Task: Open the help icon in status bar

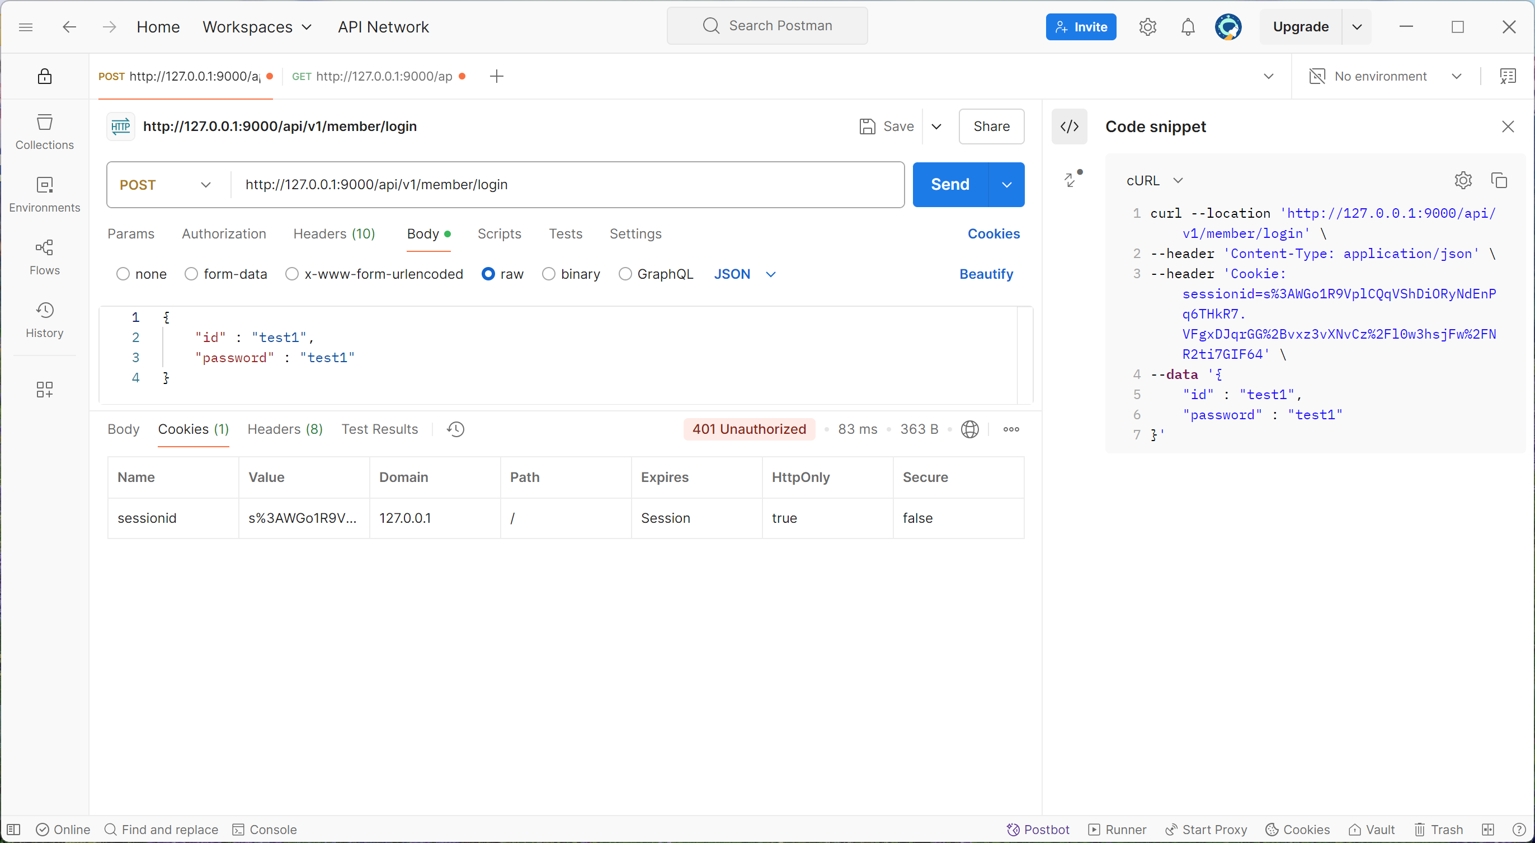Action: coord(1519,830)
